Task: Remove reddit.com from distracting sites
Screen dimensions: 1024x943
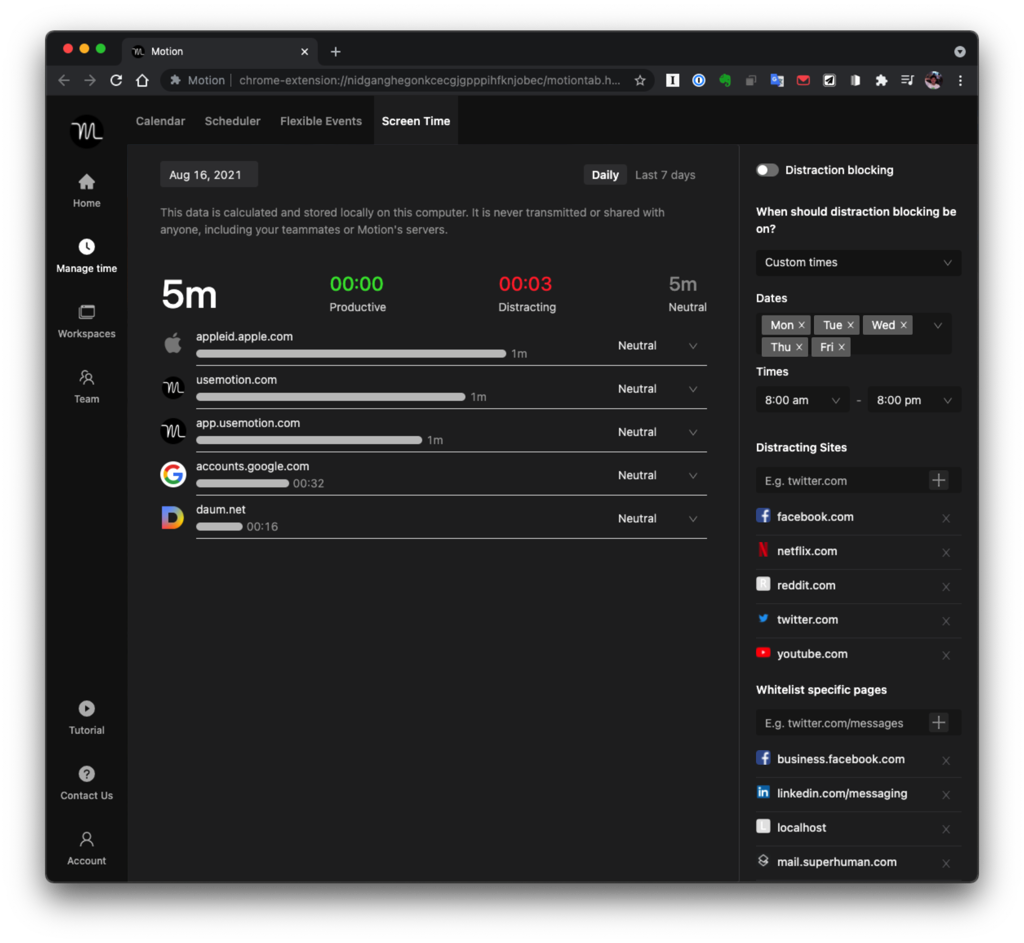Action: (x=946, y=587)
